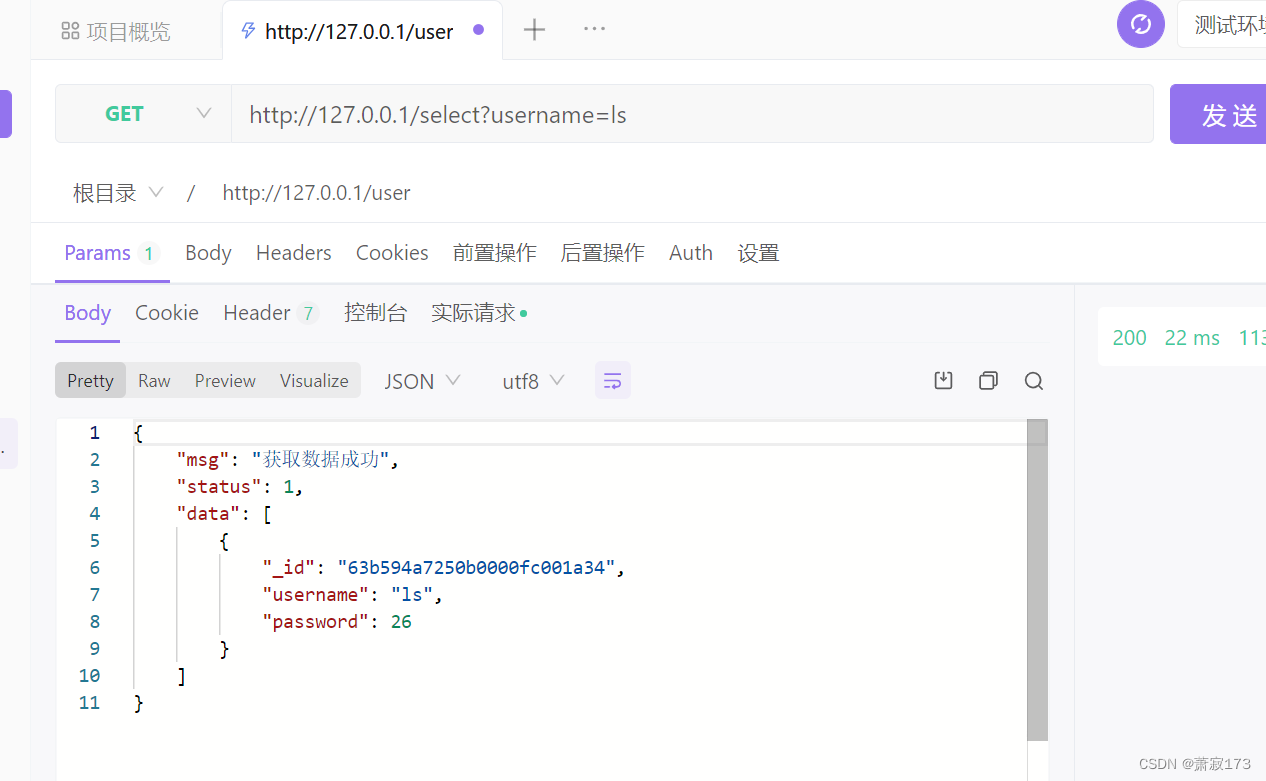Open the 测试环境 environment selector
Screen dimensions: 1266x781
[x=1222, y=25]
